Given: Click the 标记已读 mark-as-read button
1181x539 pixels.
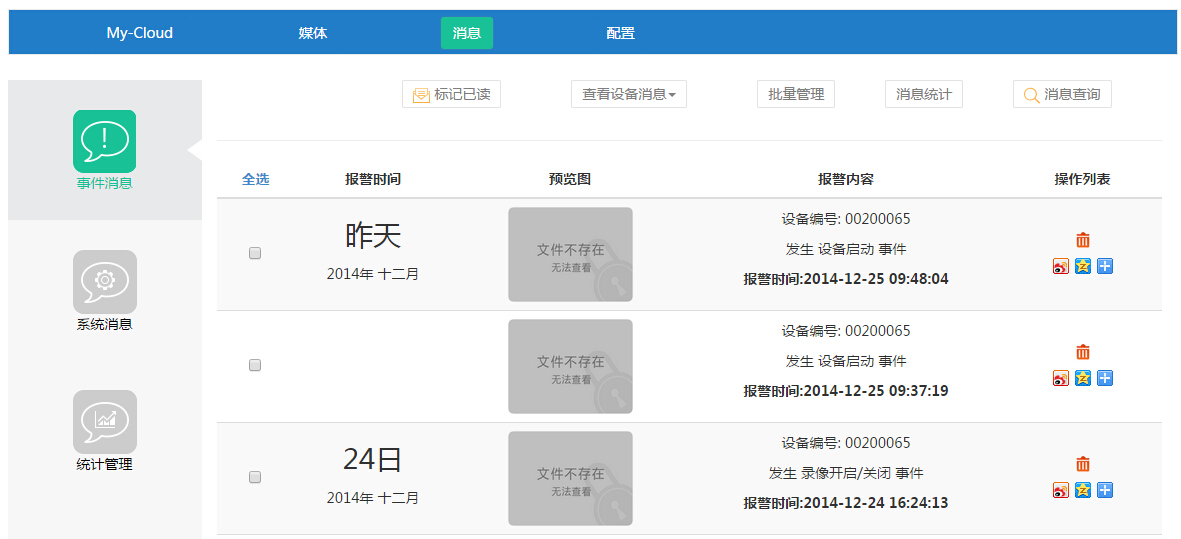Looking at the screenshot, I should click(x=451, y=95).
